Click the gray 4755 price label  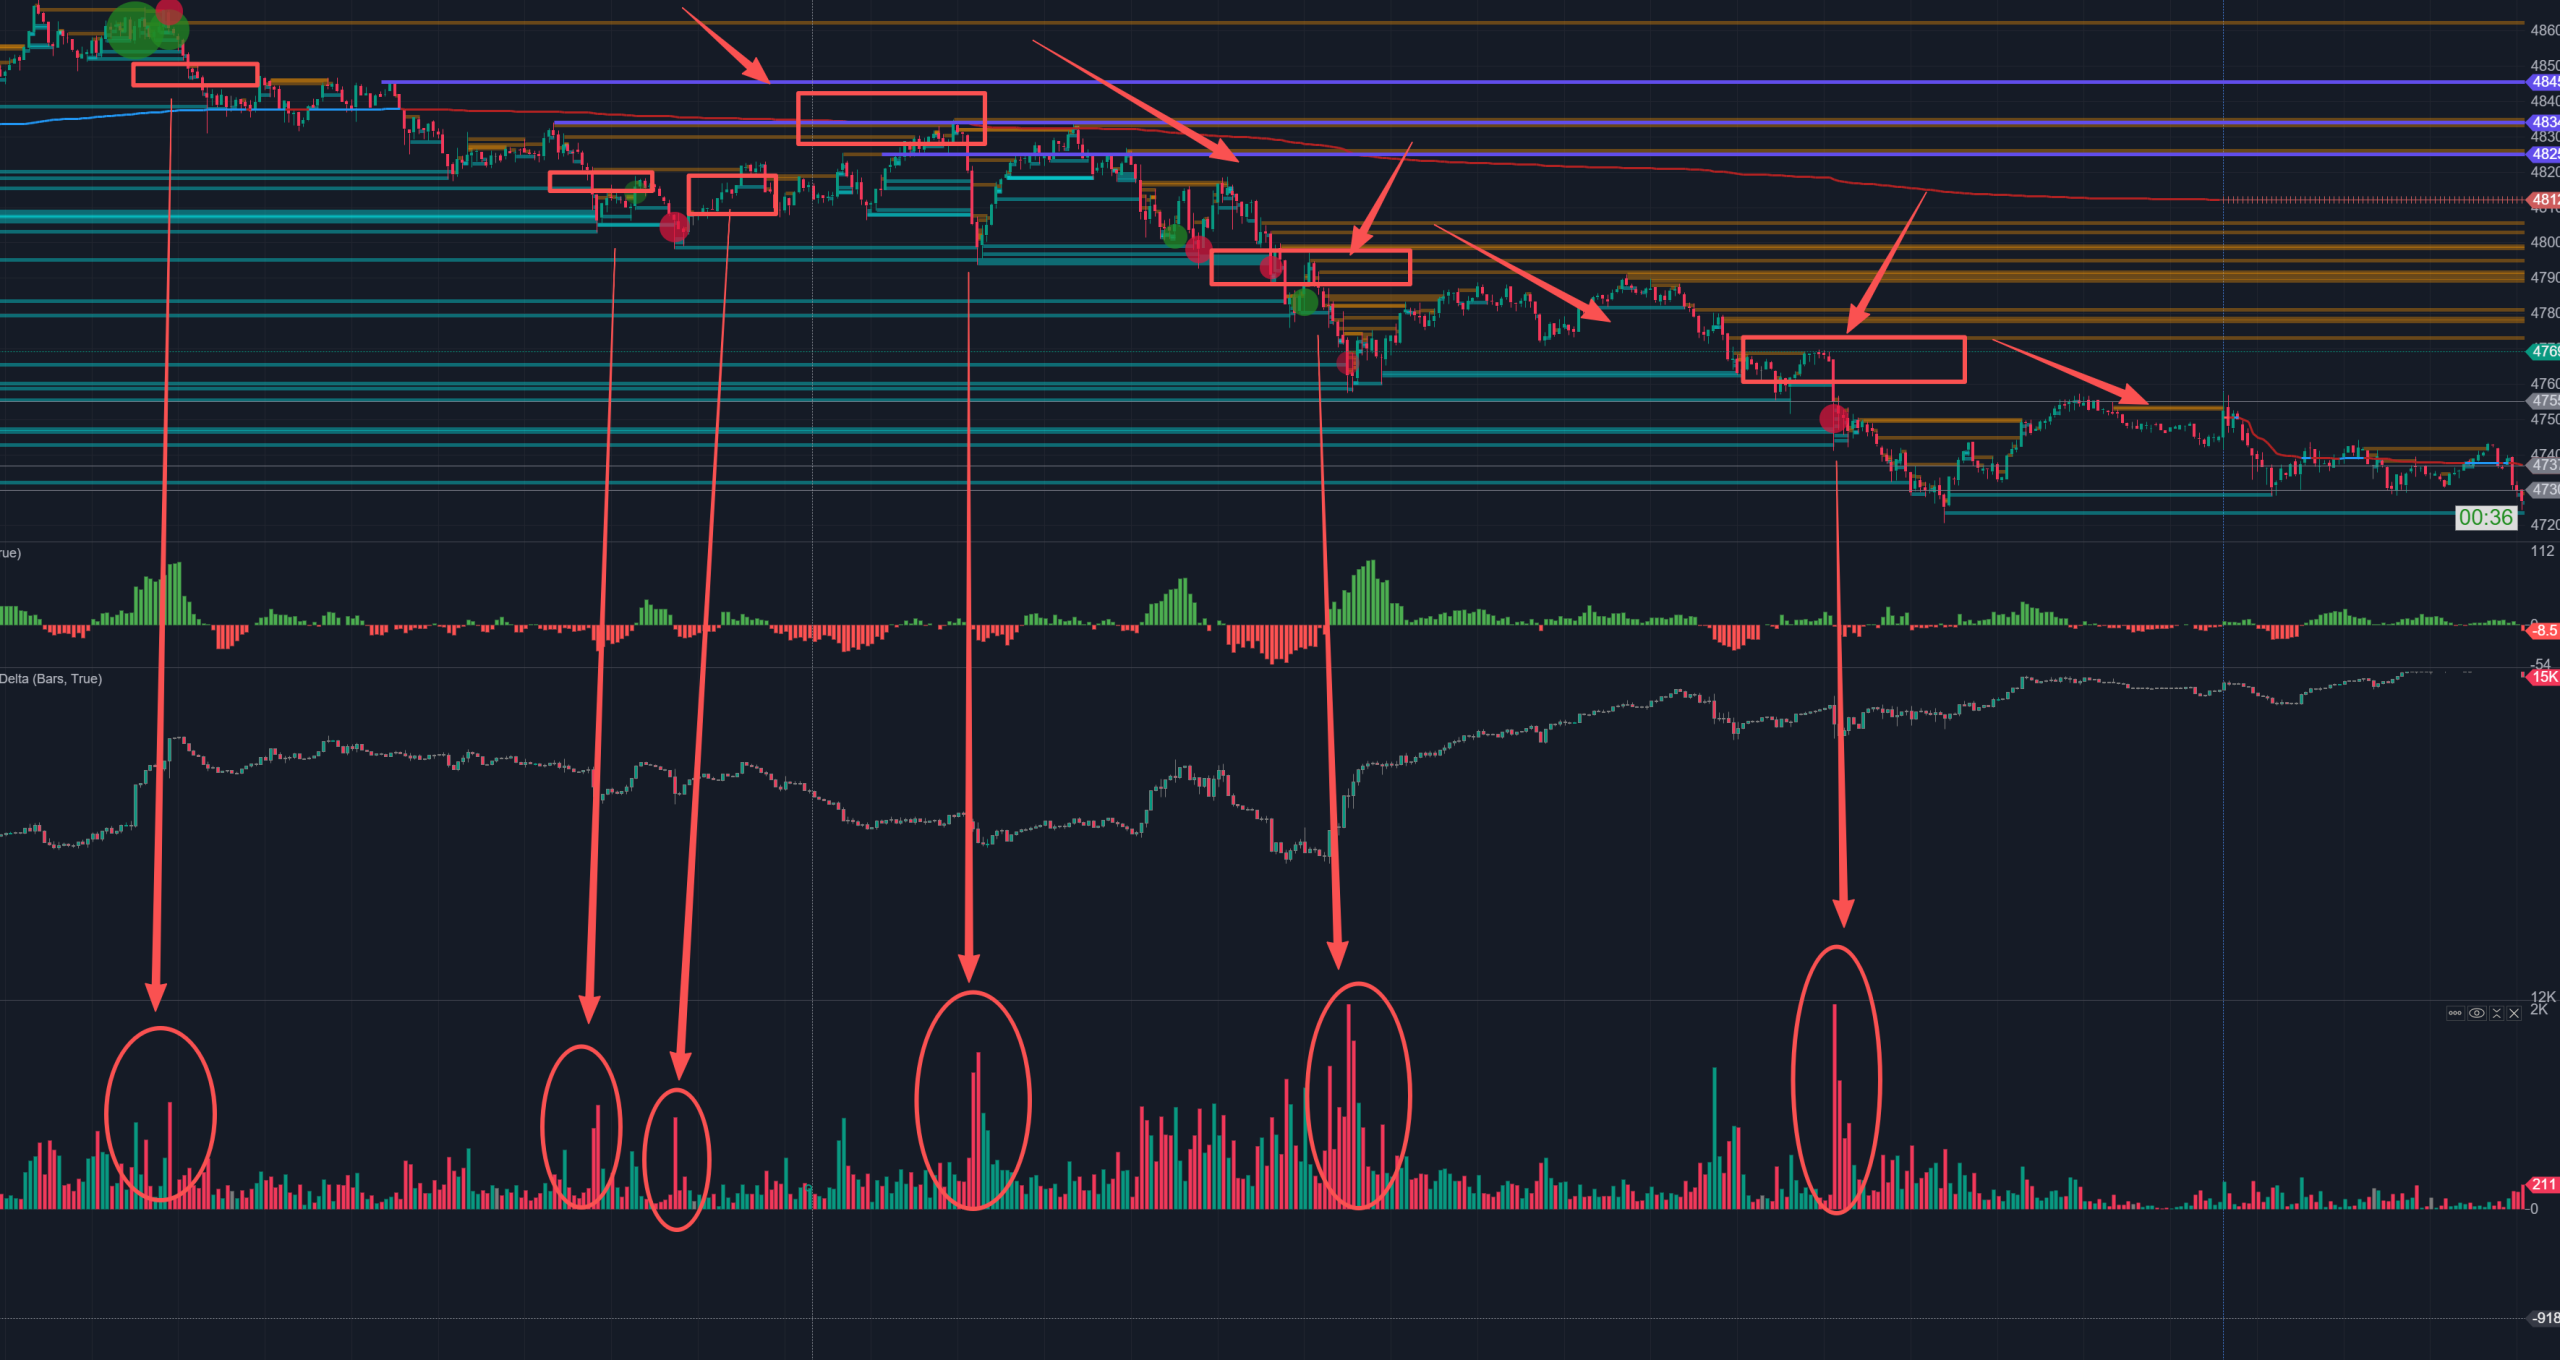2545,401
